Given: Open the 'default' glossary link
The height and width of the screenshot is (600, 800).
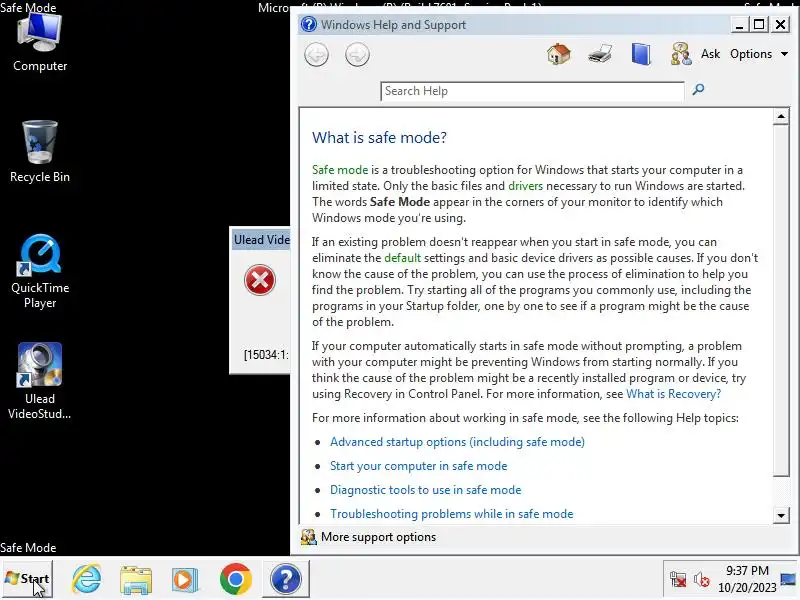Looking at the screenshot, I should tap(403, 258).
